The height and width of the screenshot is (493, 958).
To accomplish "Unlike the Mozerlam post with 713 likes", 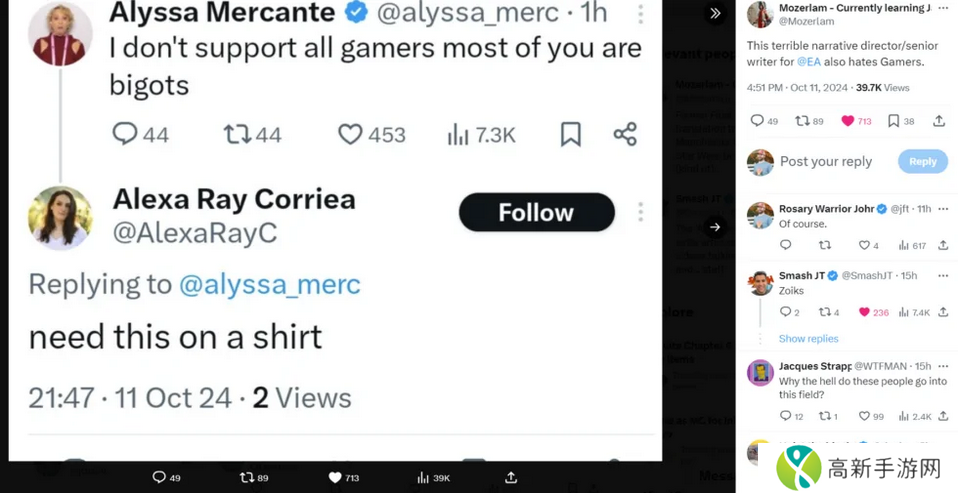I will 848,121.
